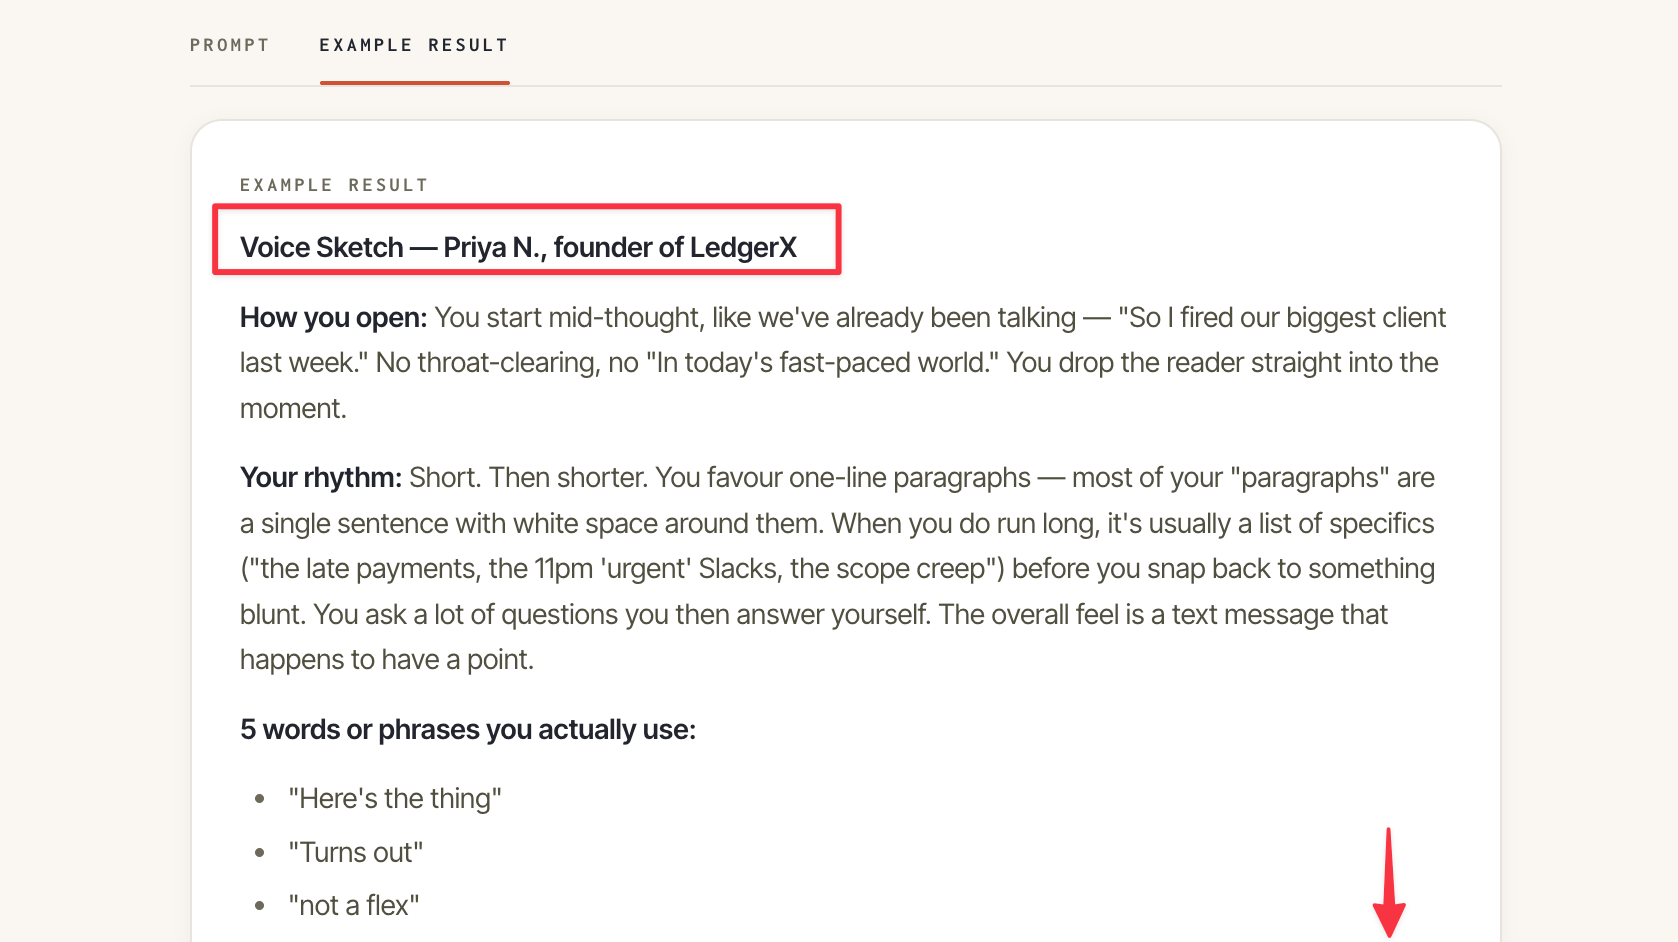The width and height of the screenshot is (1678, 942).
Task: Switch to the PROMPT tab
Action: [230, 45]
